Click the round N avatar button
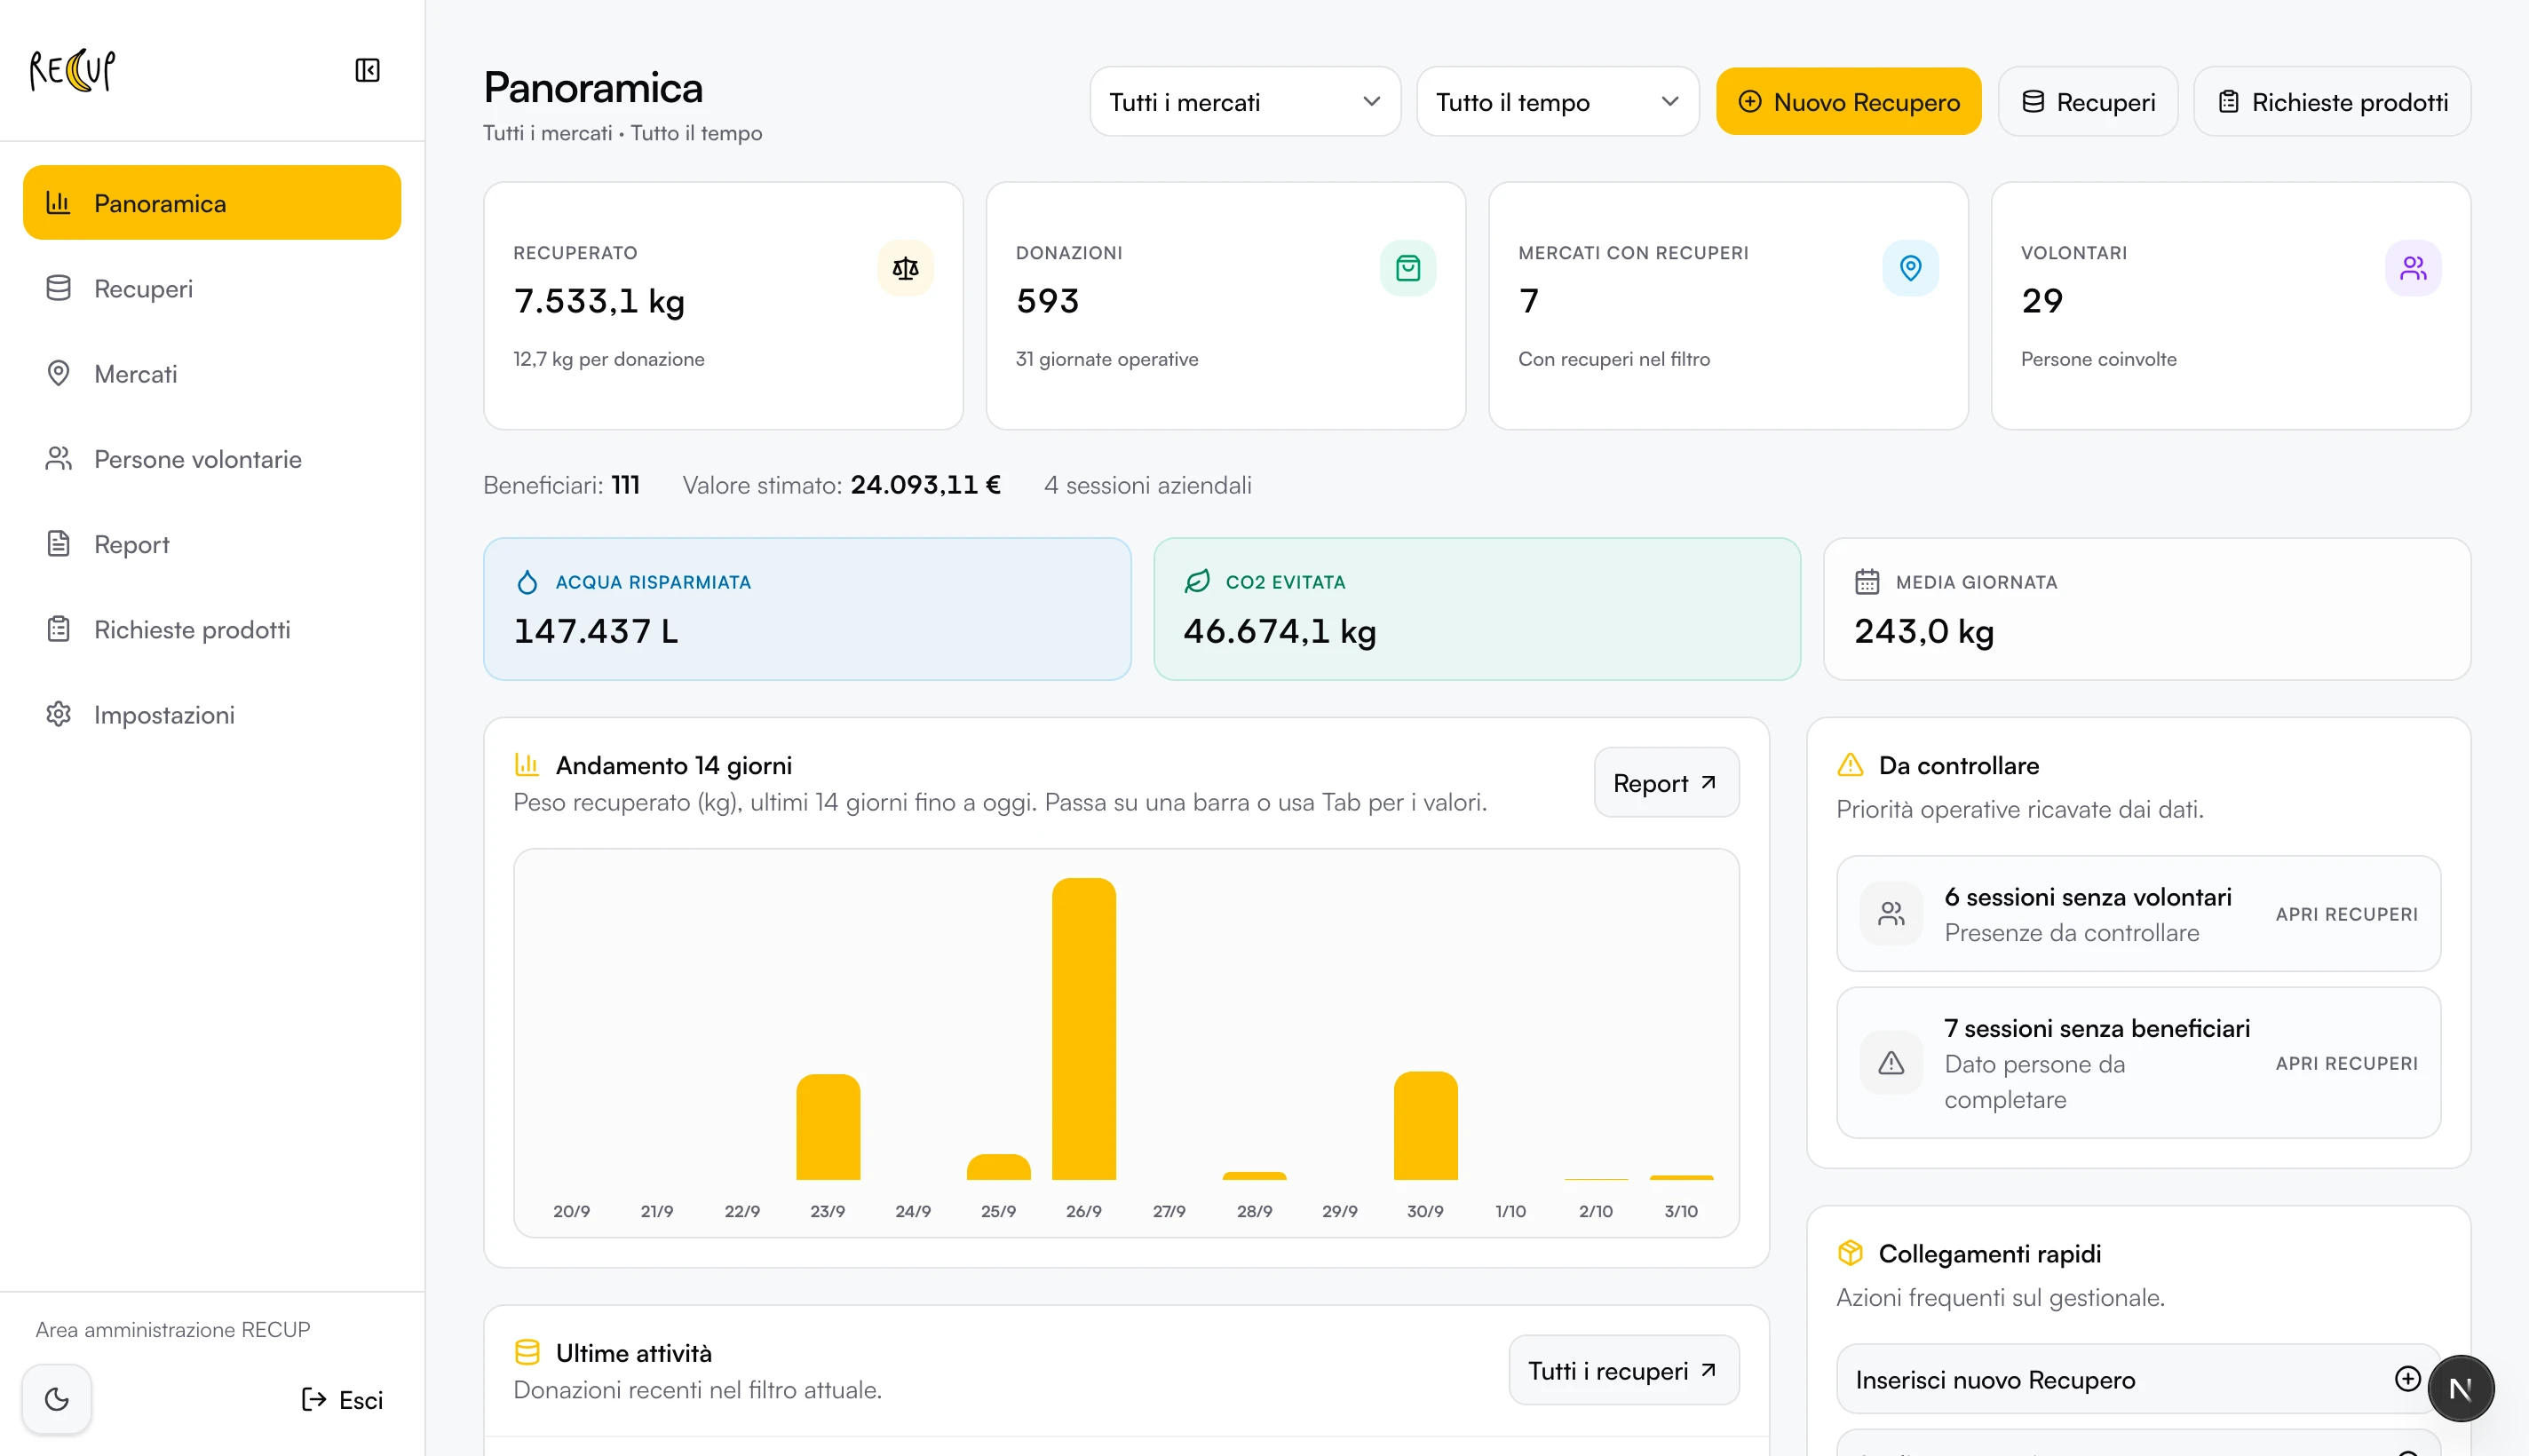2529x1456 pixels. pos(2460,1388)
